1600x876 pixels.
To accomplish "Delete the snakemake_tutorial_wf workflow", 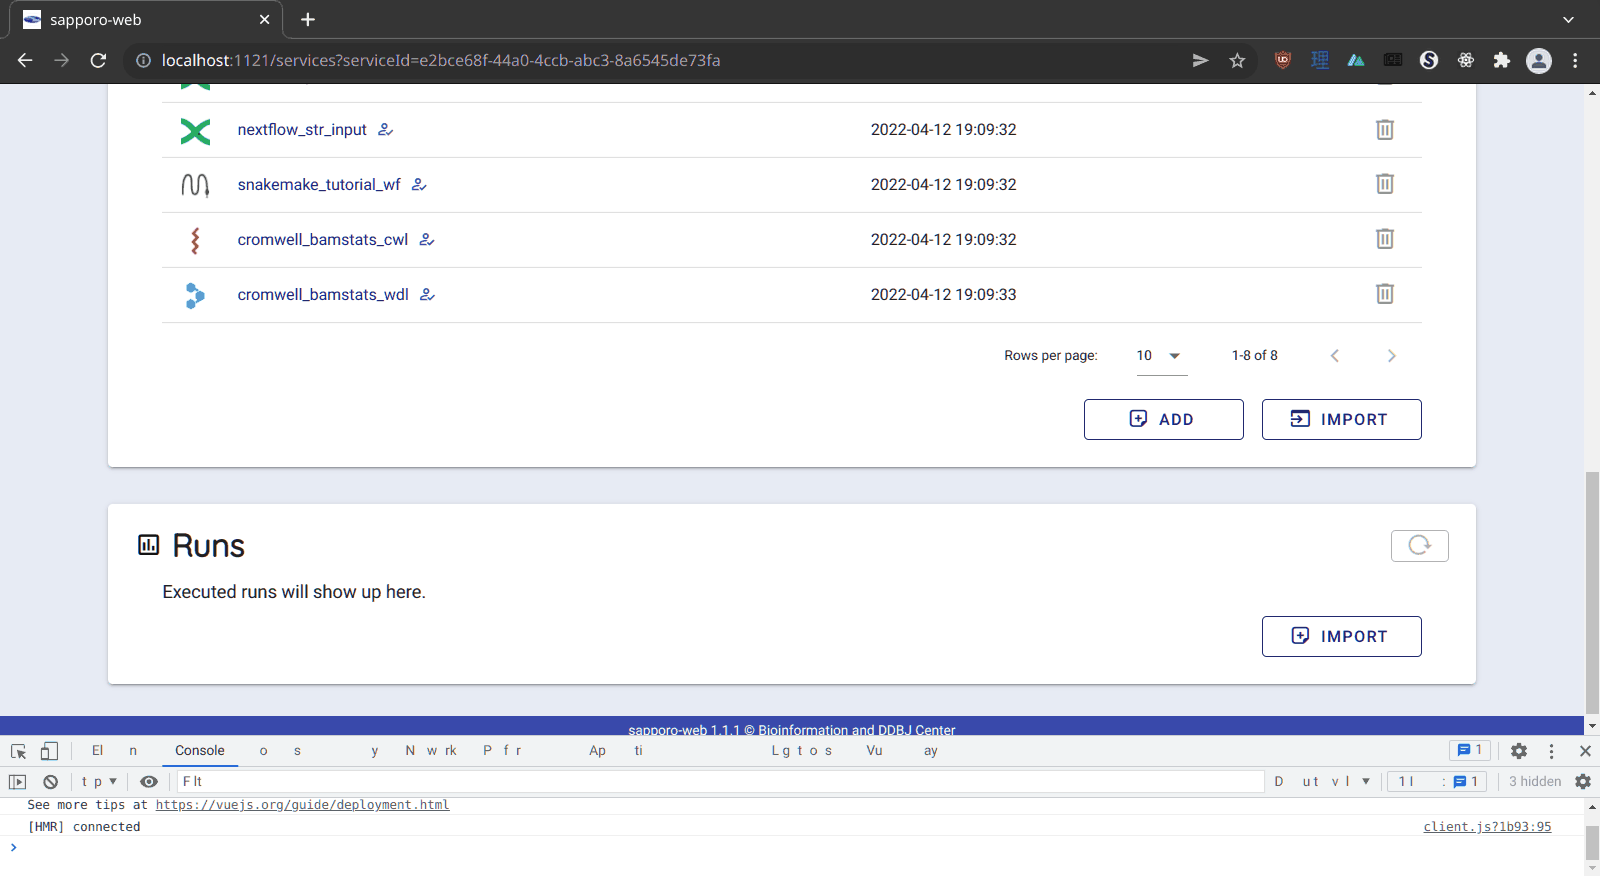I will (x=1384, y=184).
